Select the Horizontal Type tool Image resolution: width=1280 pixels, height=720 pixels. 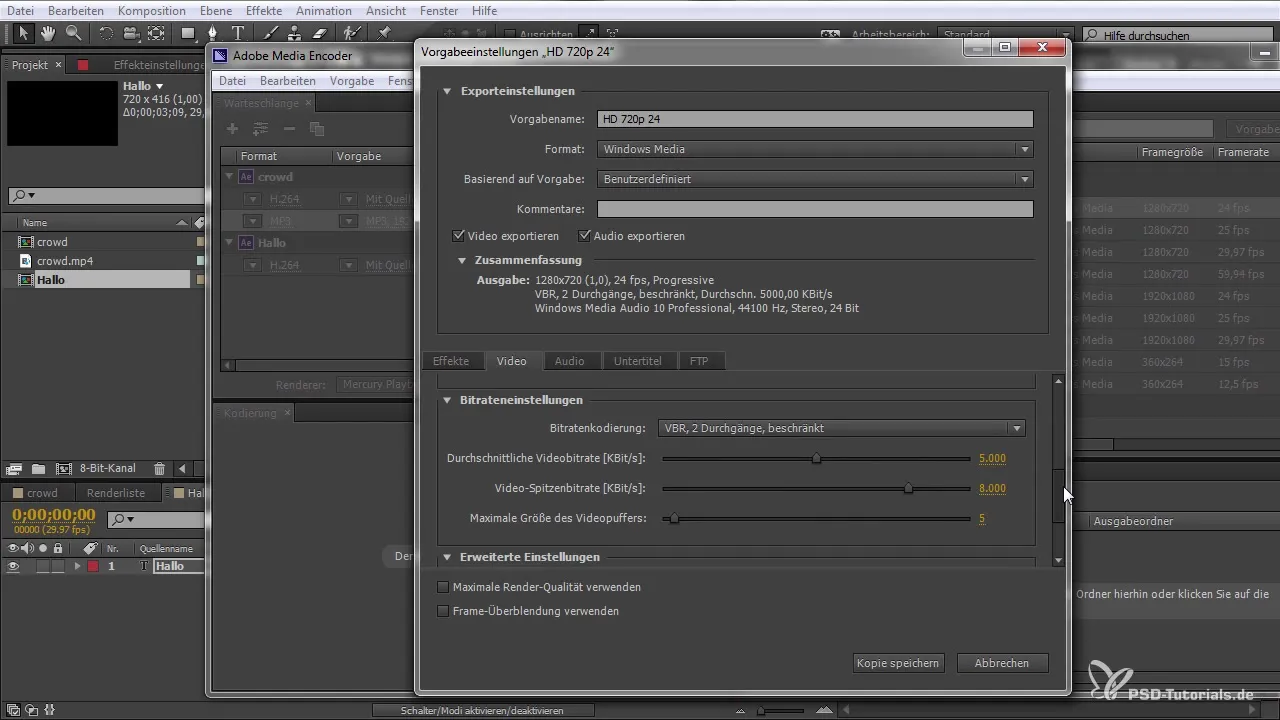click(238, 33)
